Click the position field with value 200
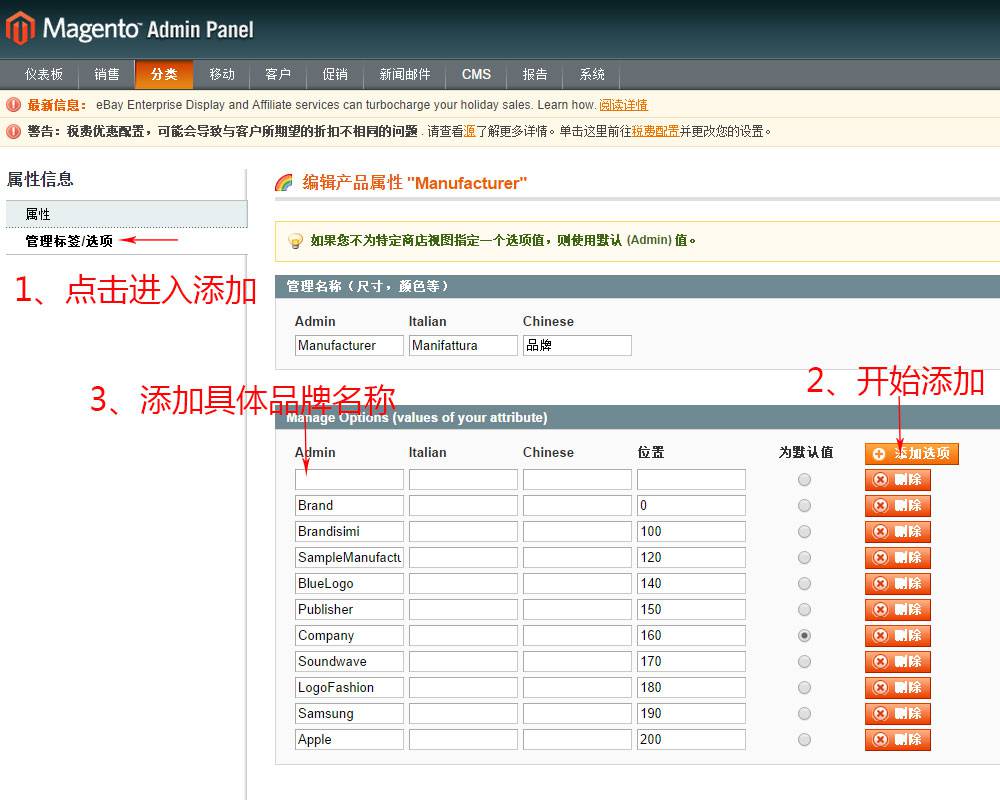 pyautogui.click(x=691, y=739)
